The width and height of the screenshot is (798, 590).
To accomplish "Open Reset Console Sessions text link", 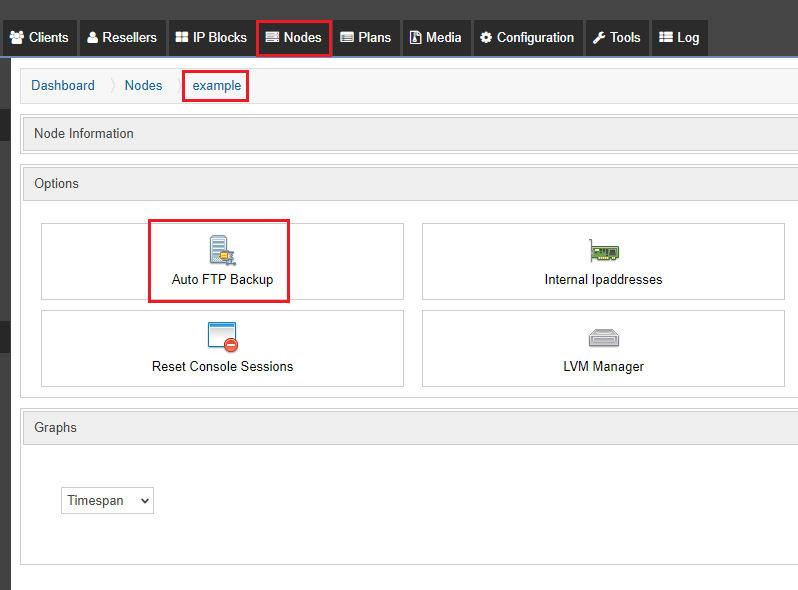I will coord(222,367).
